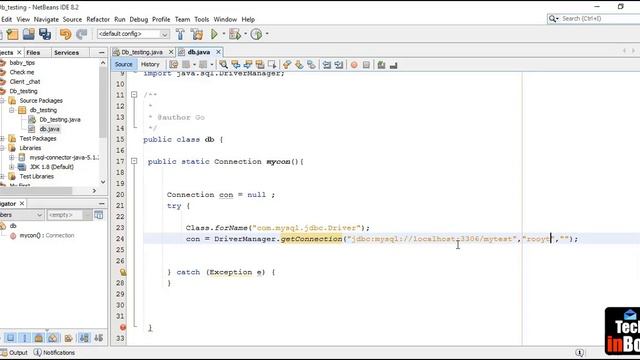Click the Profile Project icon
Image resolution: width=640 pixels, height=360 pixels.
pos(256,34)
